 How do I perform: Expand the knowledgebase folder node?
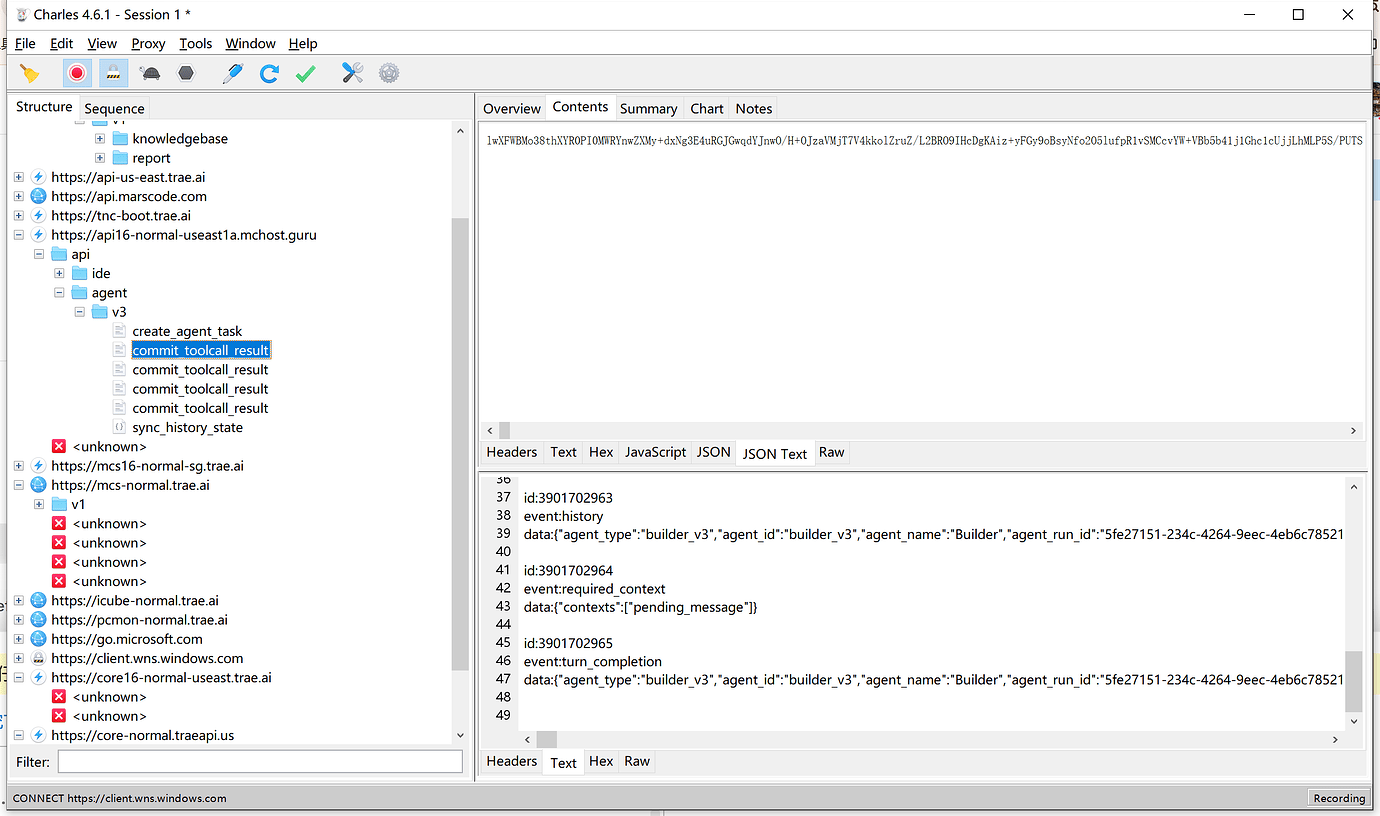(100, 139)
